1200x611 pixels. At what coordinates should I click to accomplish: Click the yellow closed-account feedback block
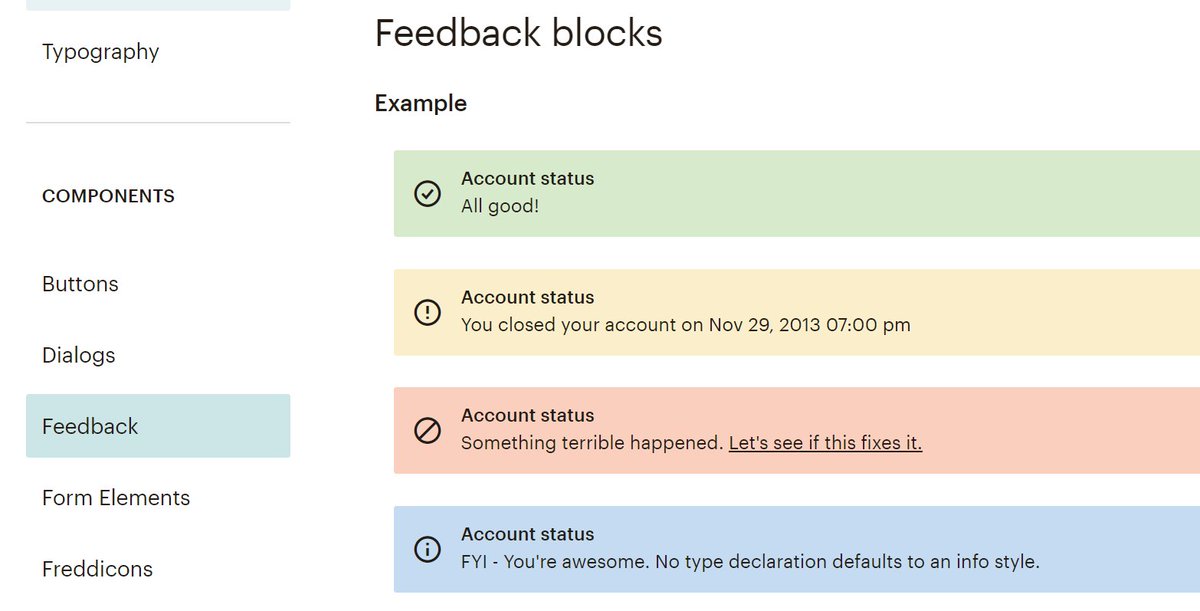click(x=797, y=313)
